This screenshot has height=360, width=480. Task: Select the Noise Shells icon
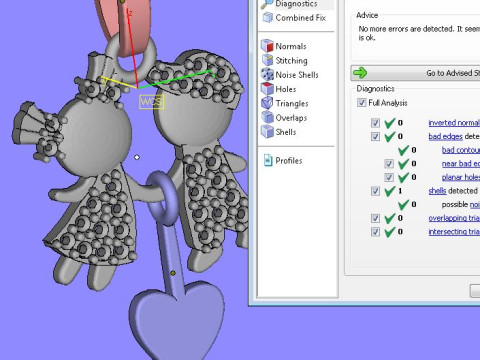click(267, 75)
